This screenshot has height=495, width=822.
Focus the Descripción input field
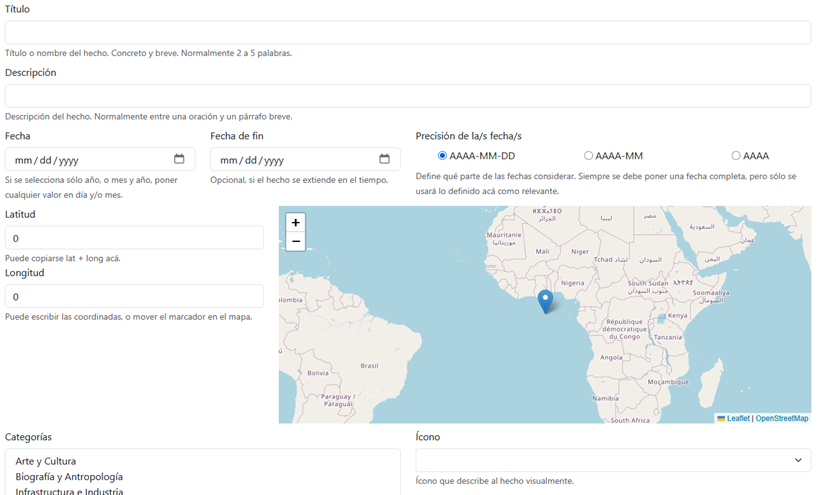click(408, 96)
